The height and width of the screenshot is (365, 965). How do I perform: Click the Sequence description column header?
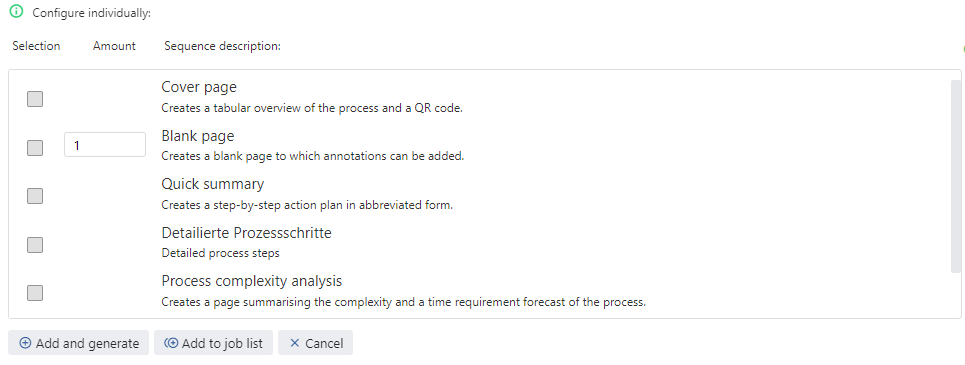(222, 46)
